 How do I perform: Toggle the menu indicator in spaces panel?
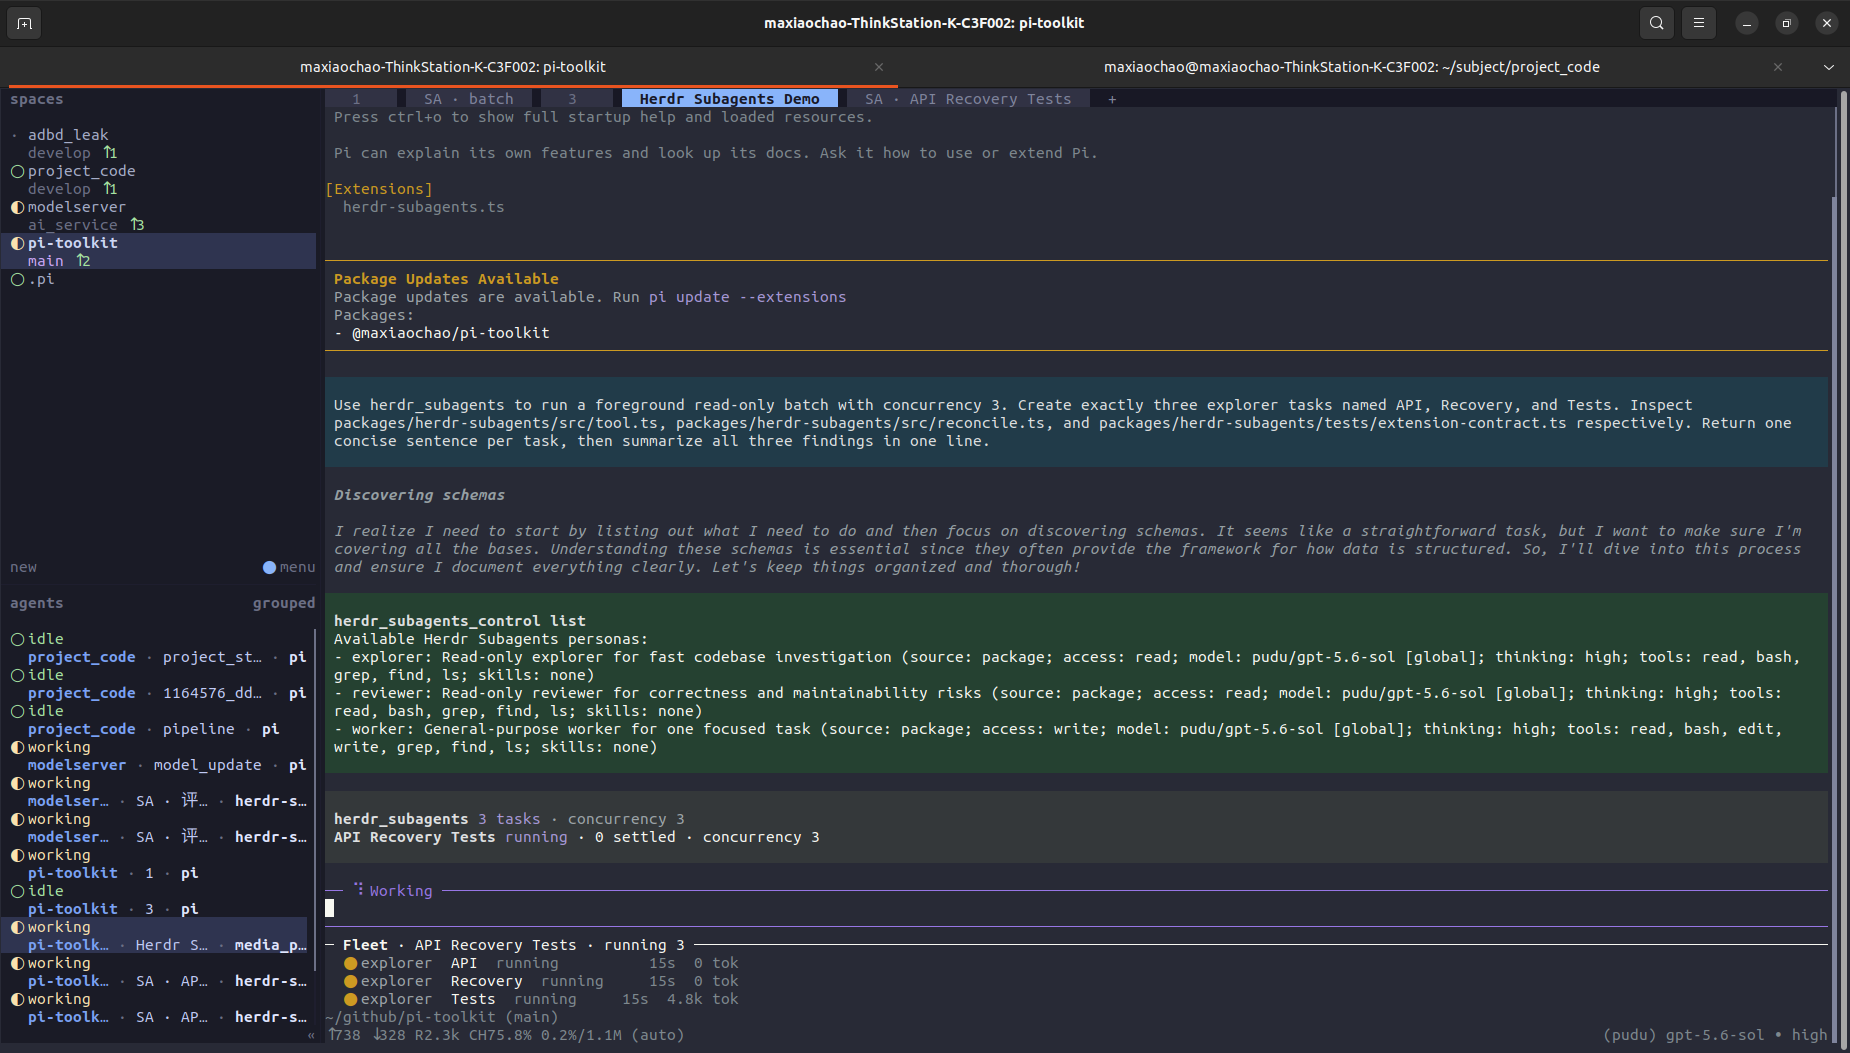(x=289, y=567)
